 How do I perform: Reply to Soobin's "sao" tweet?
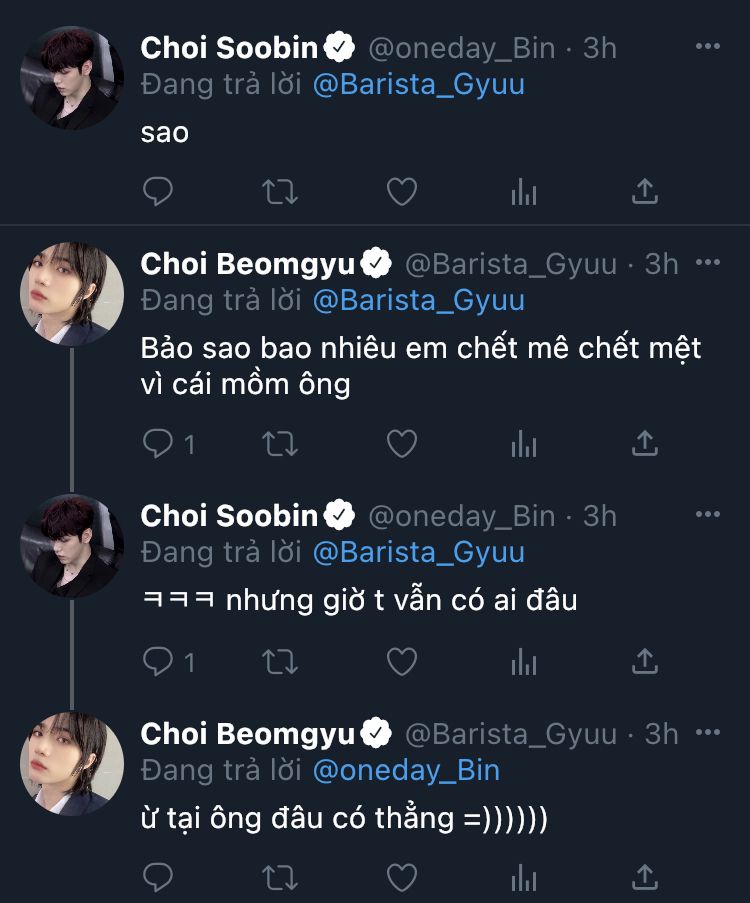tap(158, 191)
